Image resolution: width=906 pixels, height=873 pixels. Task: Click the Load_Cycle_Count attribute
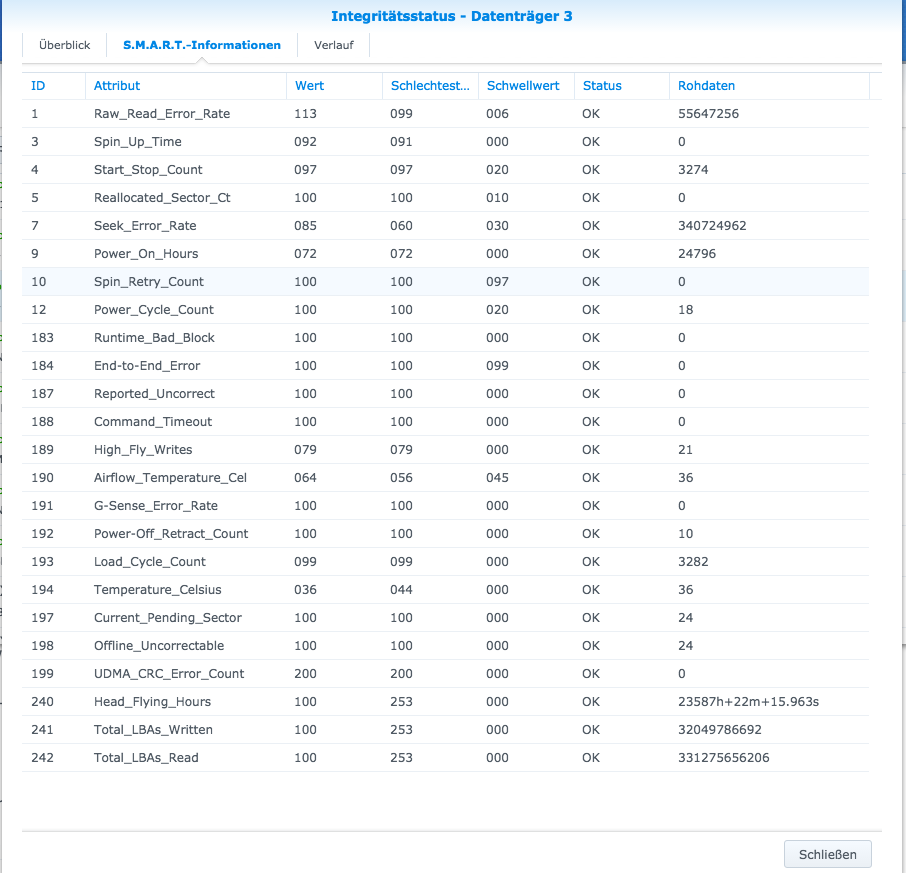[150, 562]
